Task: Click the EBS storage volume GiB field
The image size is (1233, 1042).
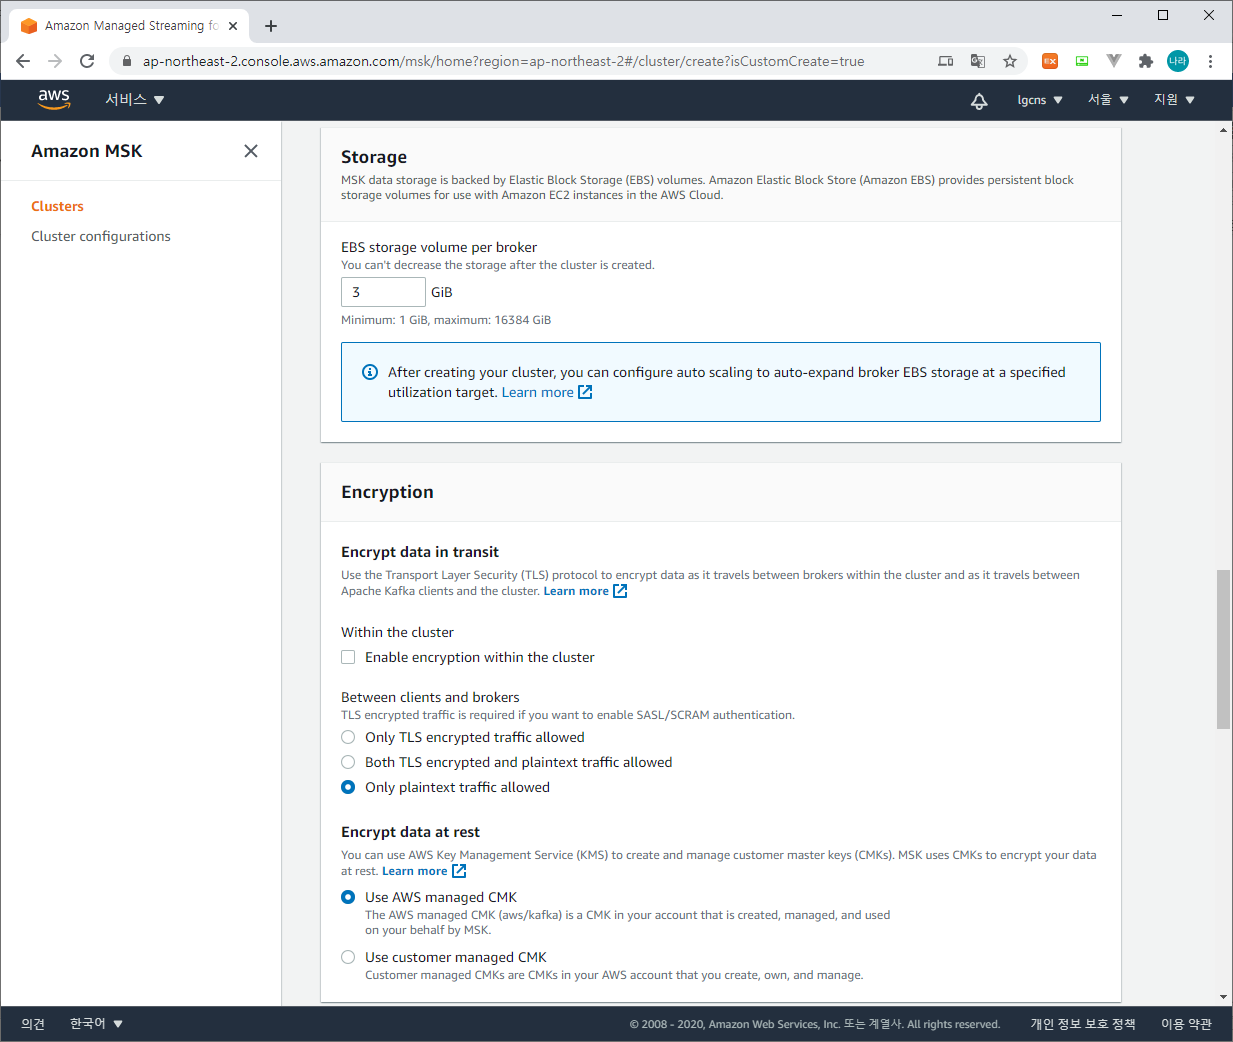Action: (x=383, y=292)
